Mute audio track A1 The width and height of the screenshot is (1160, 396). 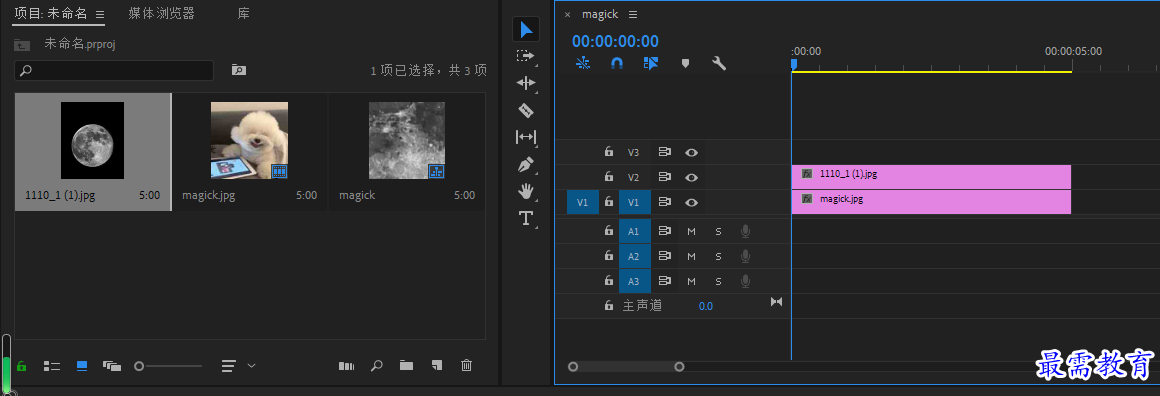click(x=691, y=232)
